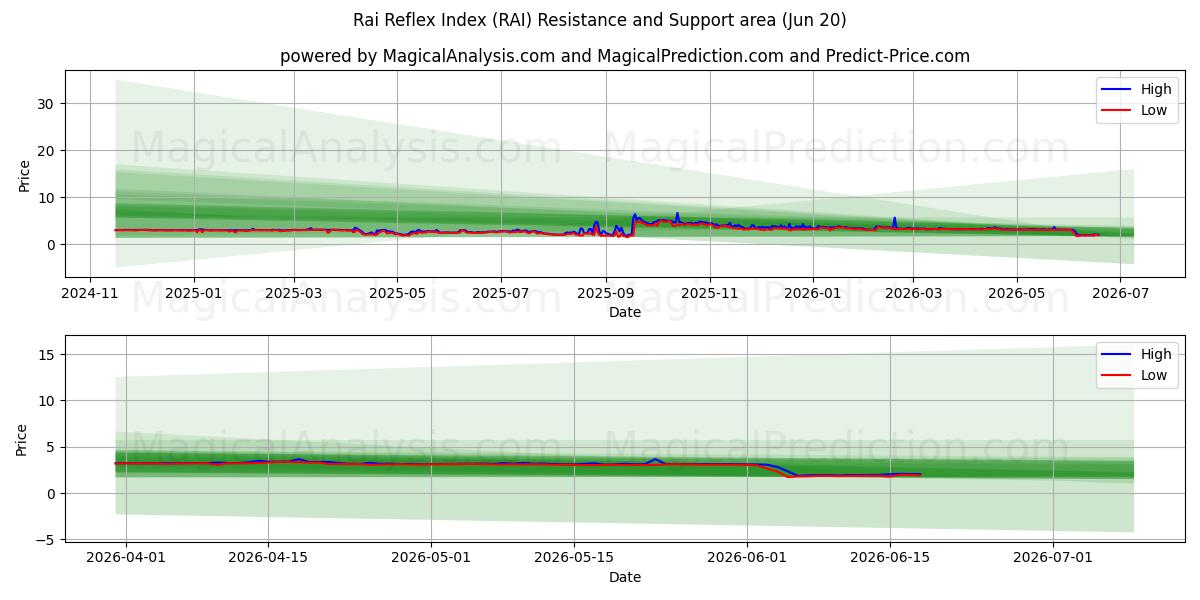Screen dimensions: 1200x600
Task: Click the '2025-09' x-axis label in the top chart
Action: pyautogui.click(x=605, y=295)
